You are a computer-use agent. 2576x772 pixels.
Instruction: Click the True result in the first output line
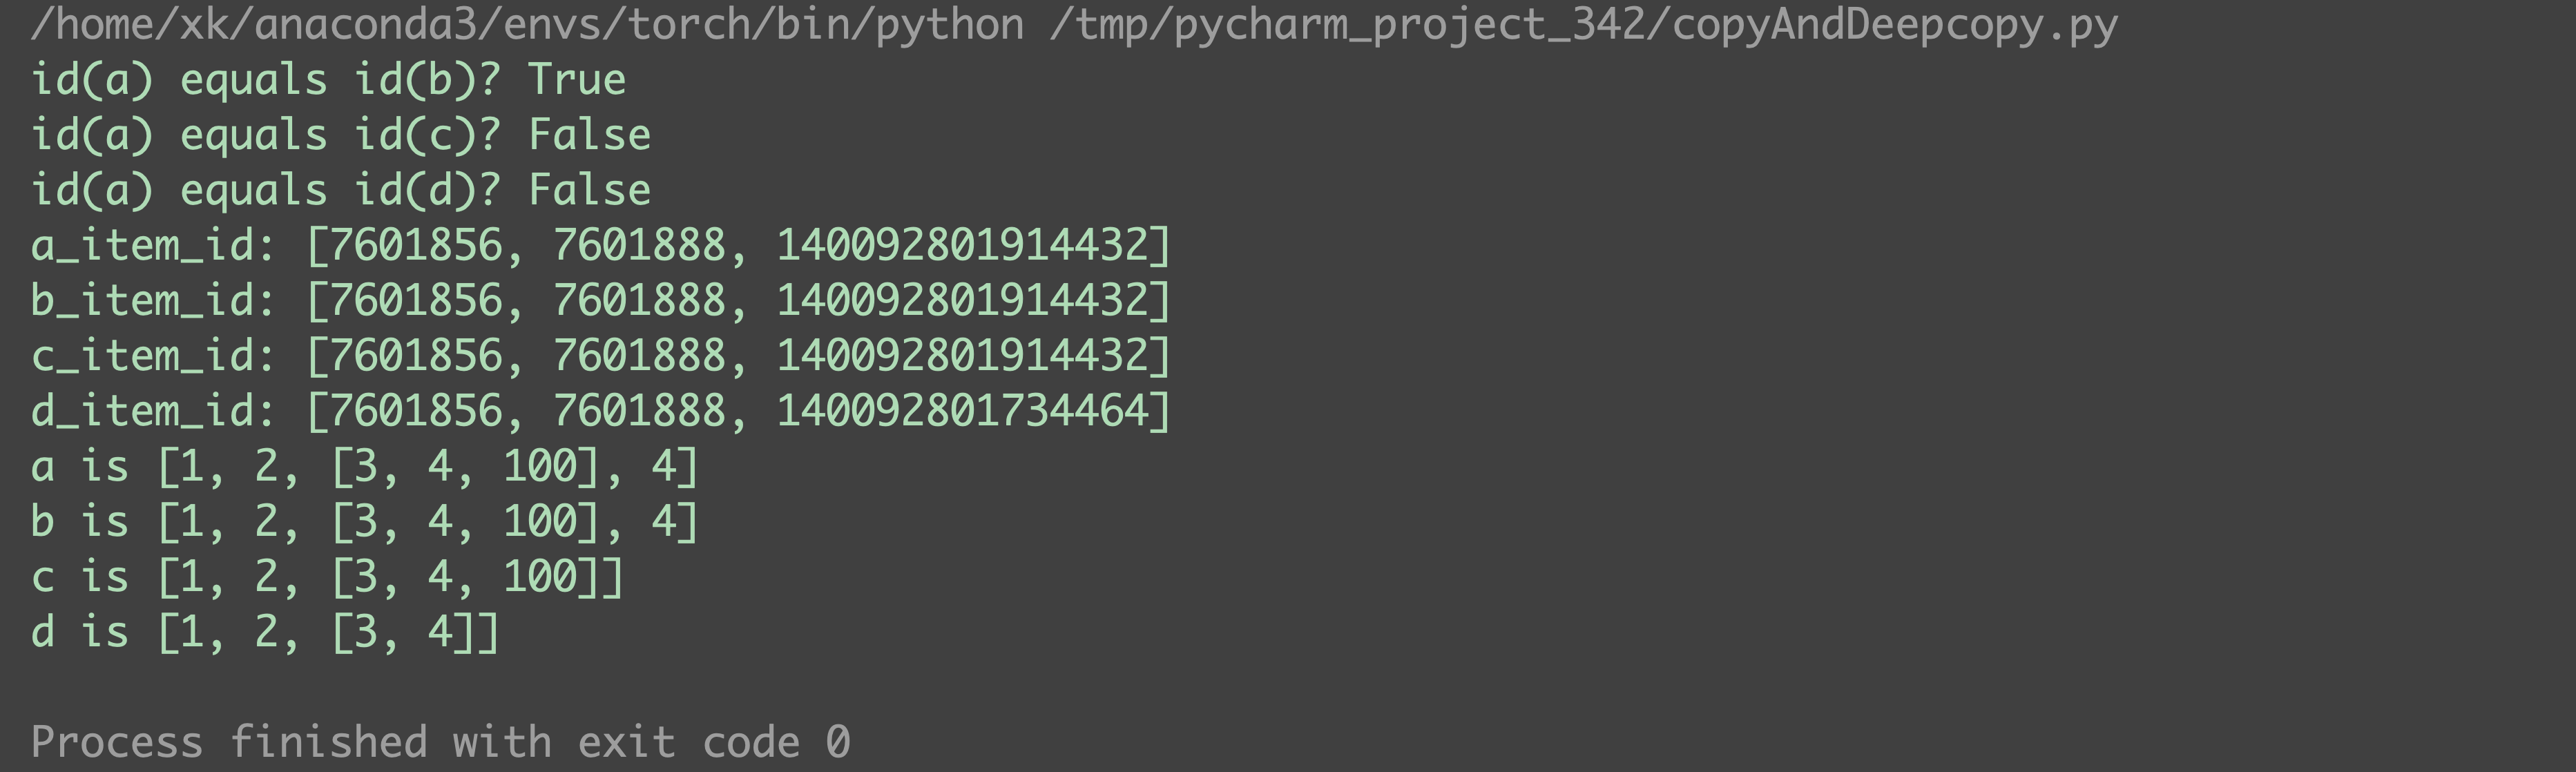click(x=577, y=80)
